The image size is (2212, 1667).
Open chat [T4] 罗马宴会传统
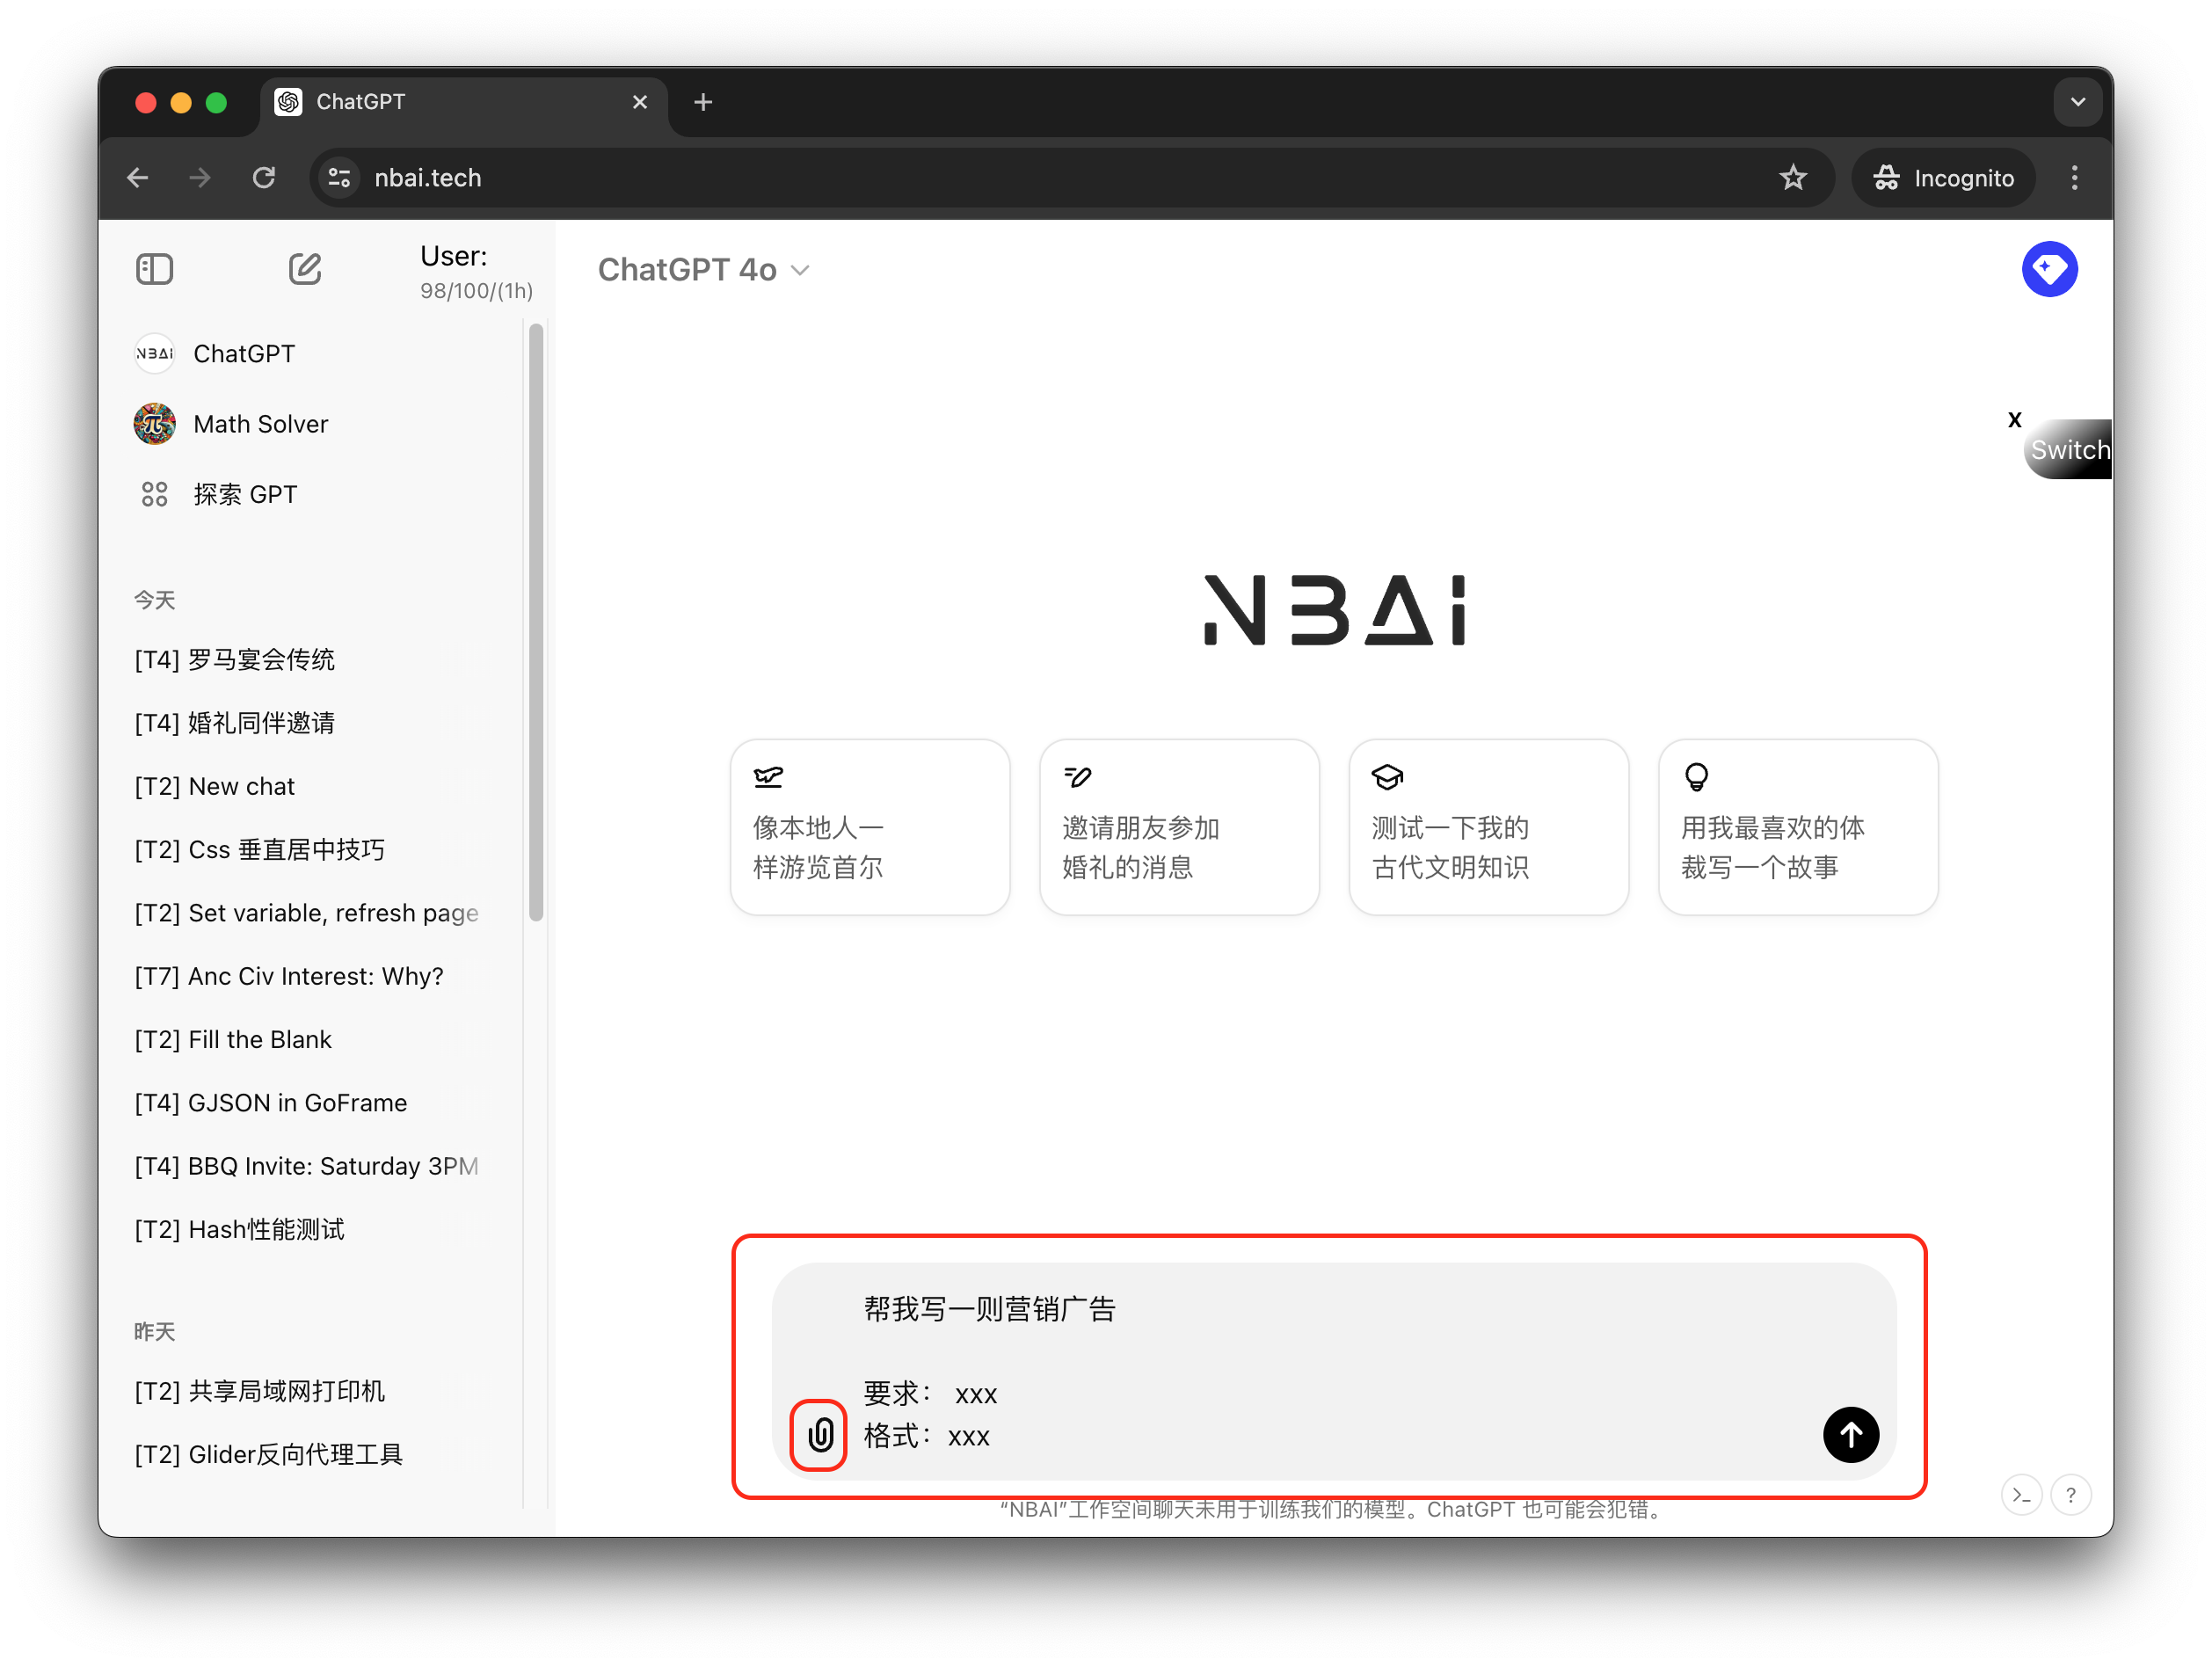234,660
